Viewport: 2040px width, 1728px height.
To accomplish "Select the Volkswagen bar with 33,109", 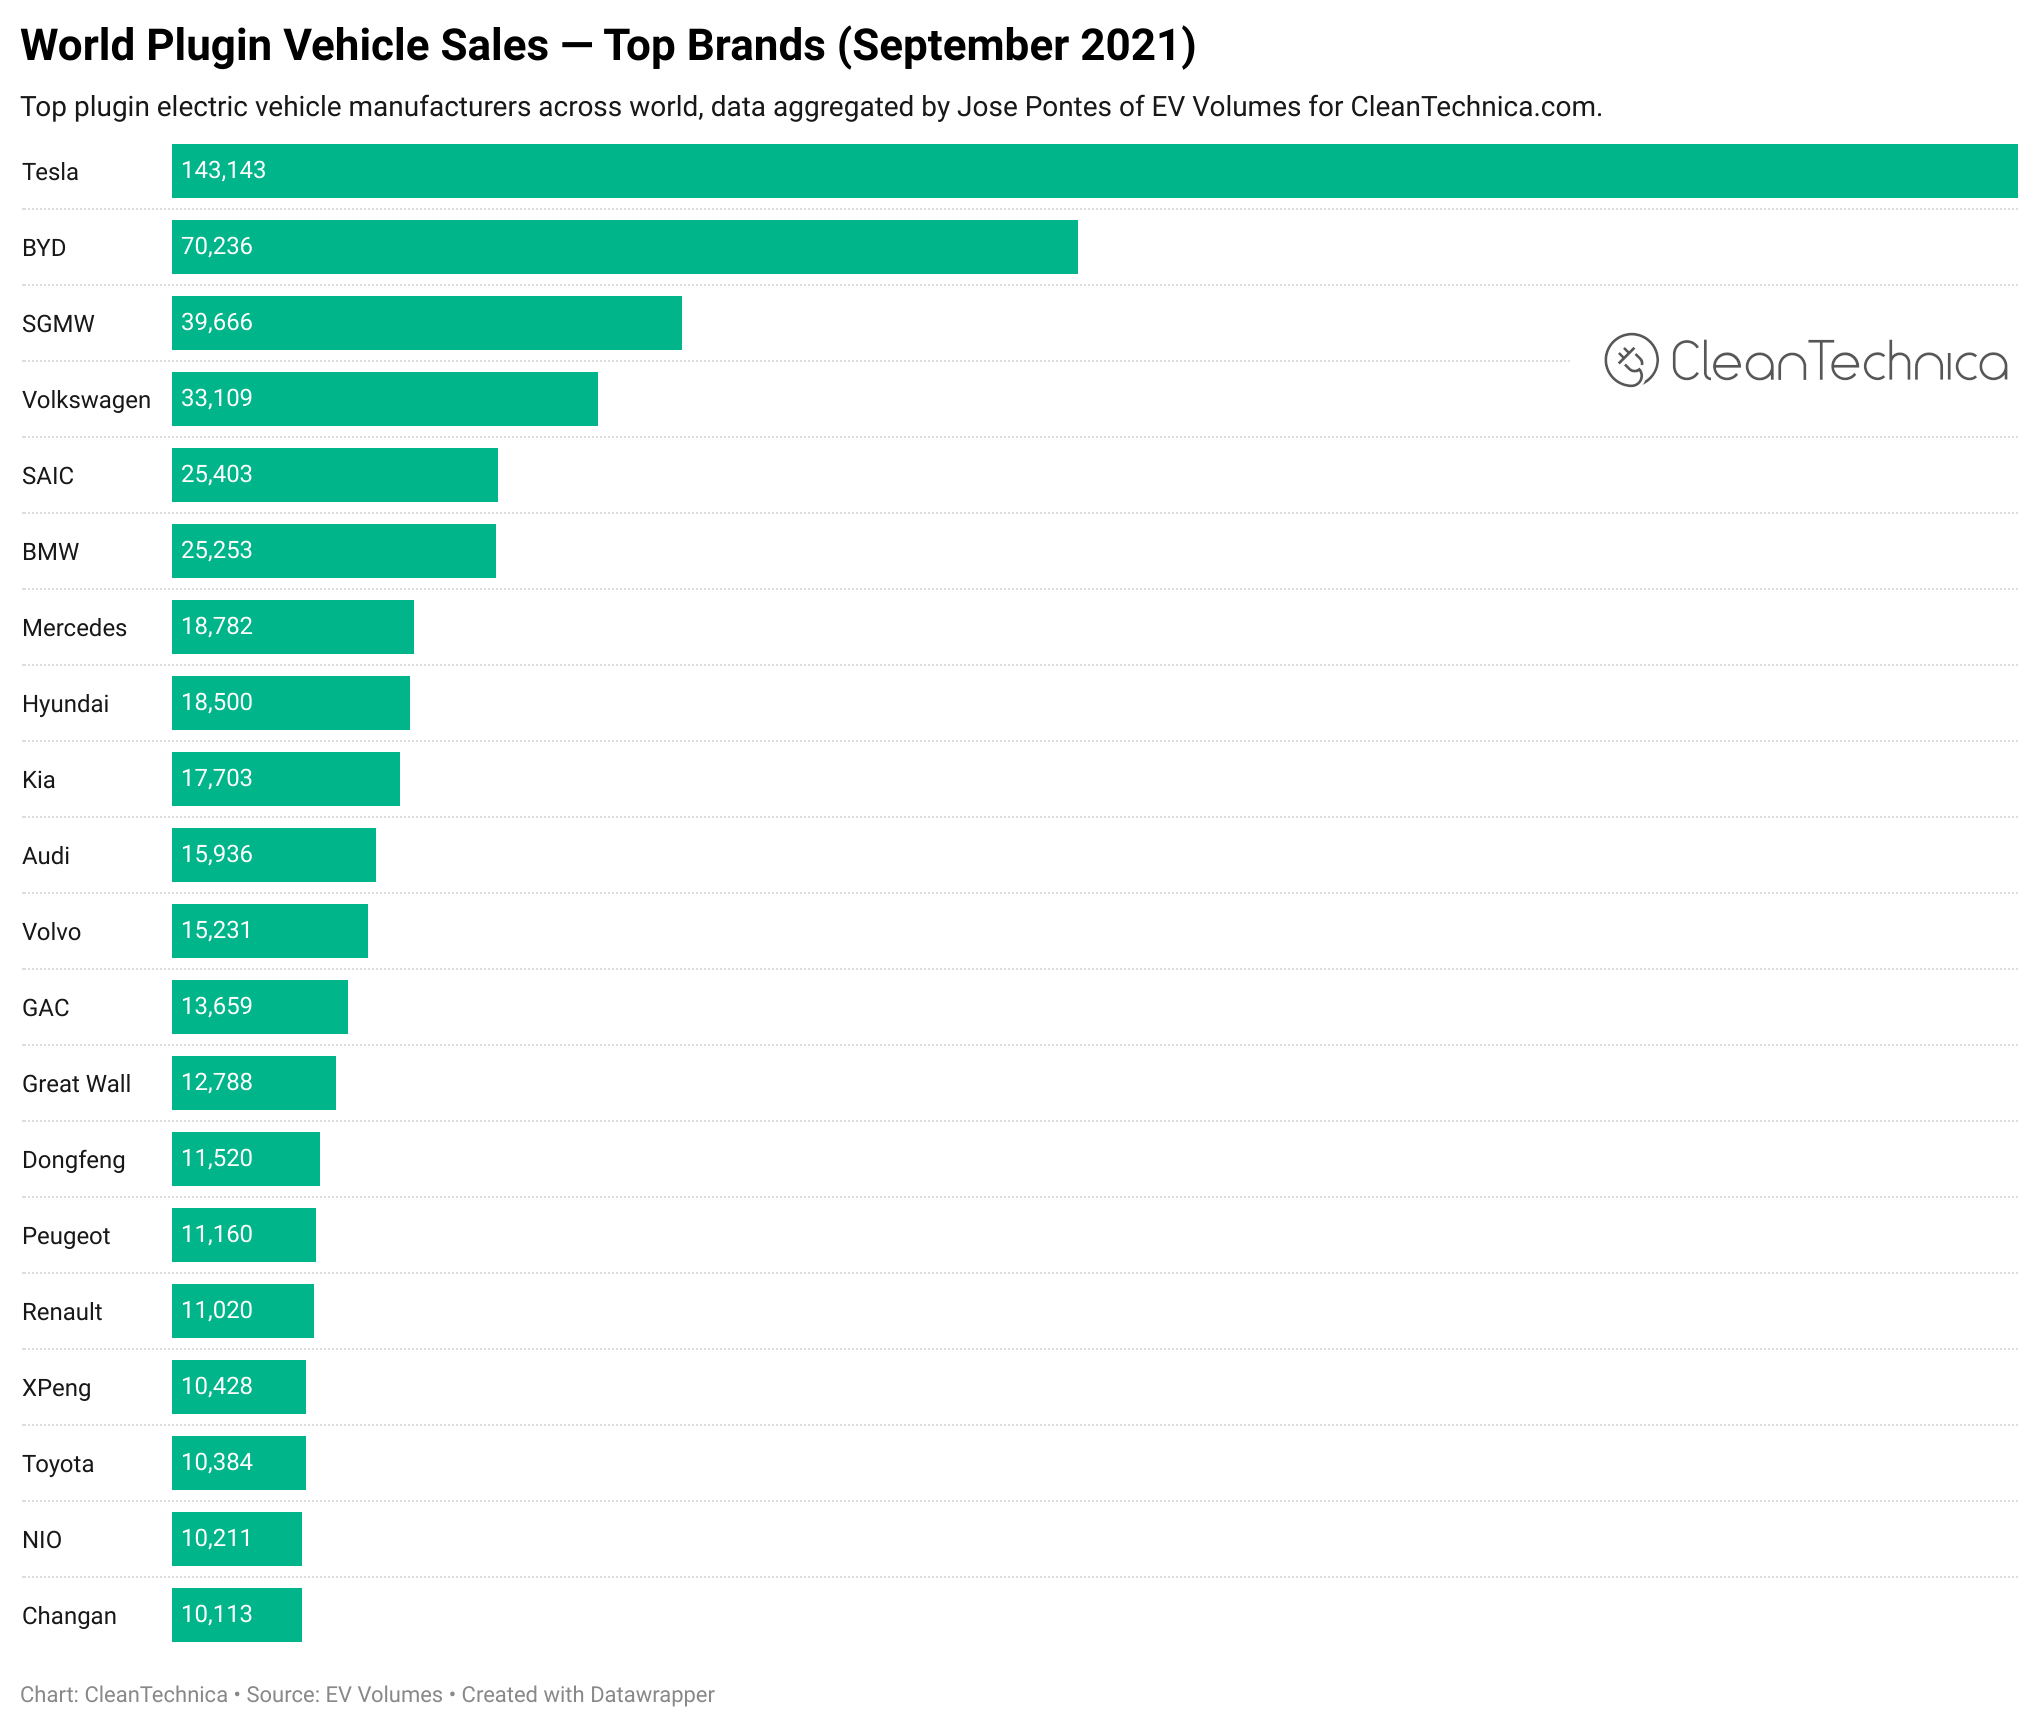I will coord(384,399).
